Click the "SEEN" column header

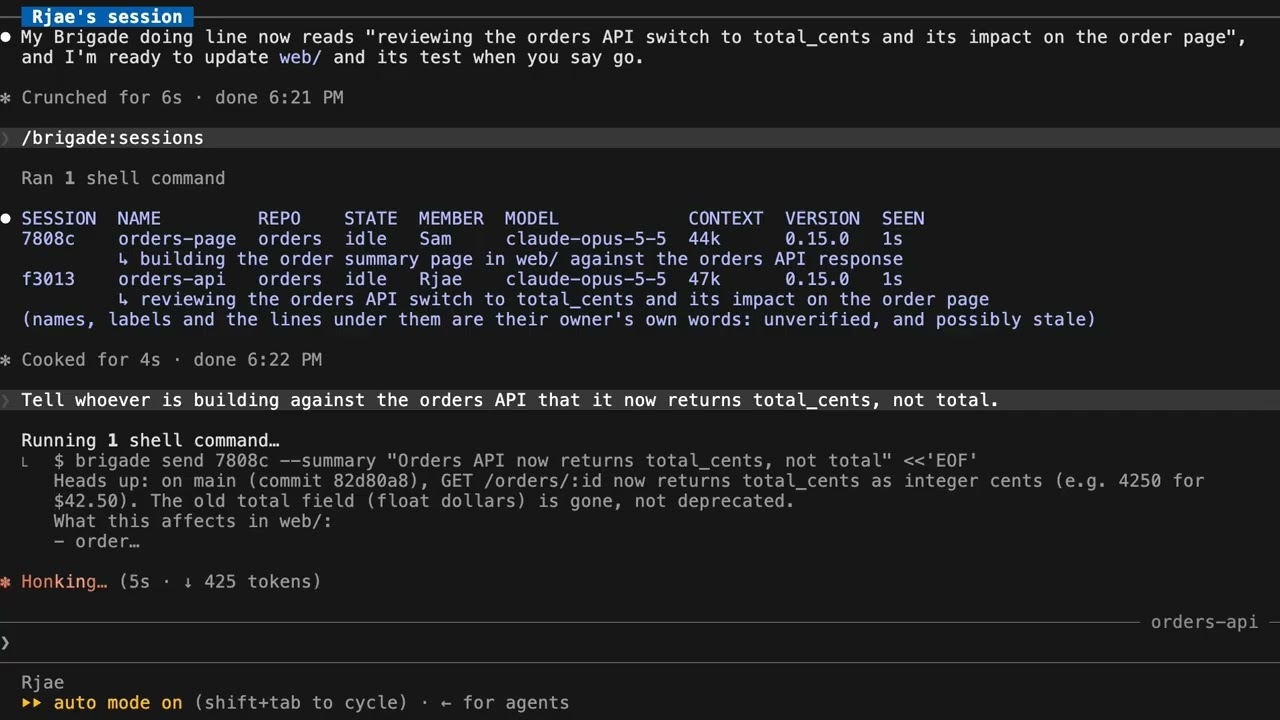(903, 218)
